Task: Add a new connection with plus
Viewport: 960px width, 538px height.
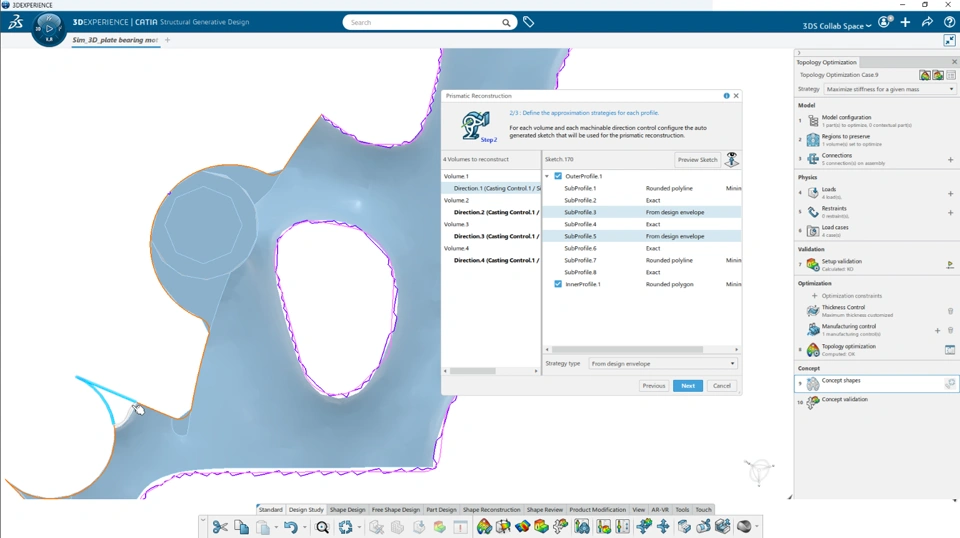Action: tap(950, 160)
